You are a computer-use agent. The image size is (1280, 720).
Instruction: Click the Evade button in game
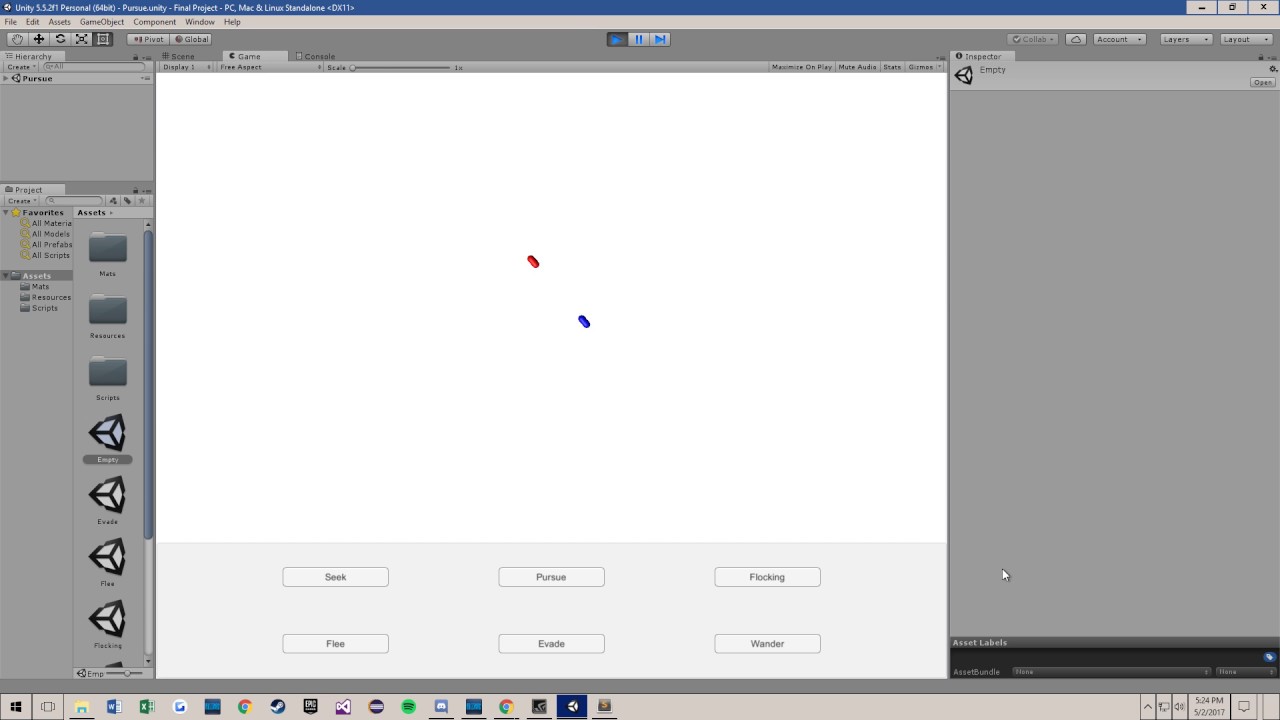(x=551, y=644)
